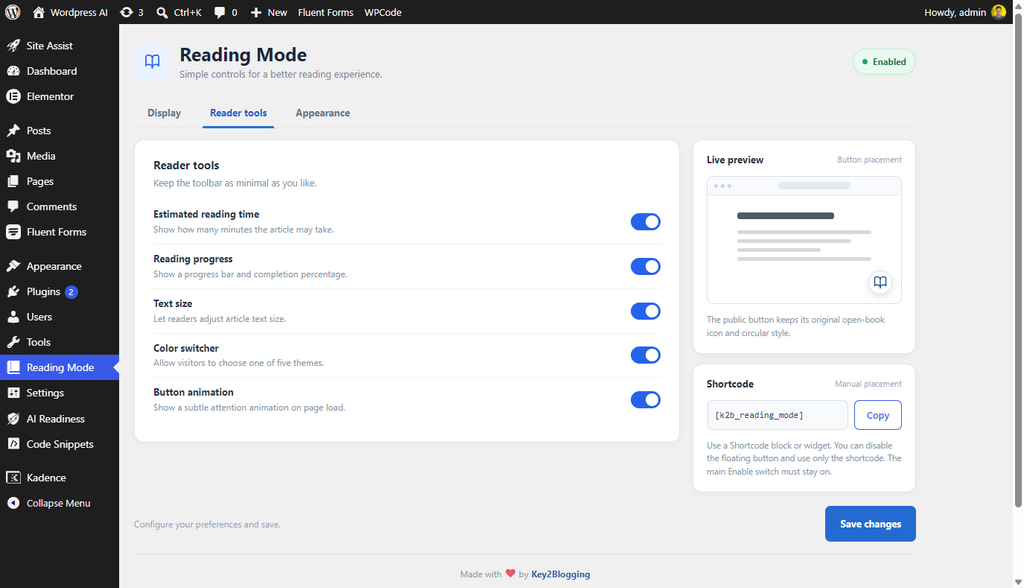Click the k2b_reading_mode shortcode field
This screenshot has height=588, width=1024.
coord(777,415)
